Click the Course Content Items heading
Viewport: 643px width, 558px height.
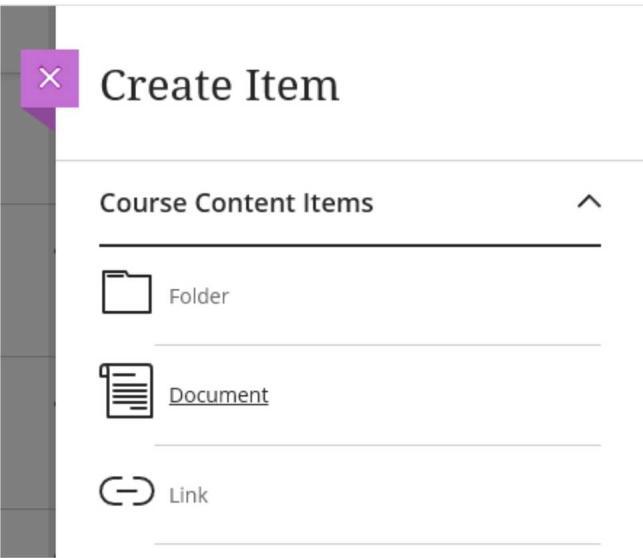click(x=236, y=203)
